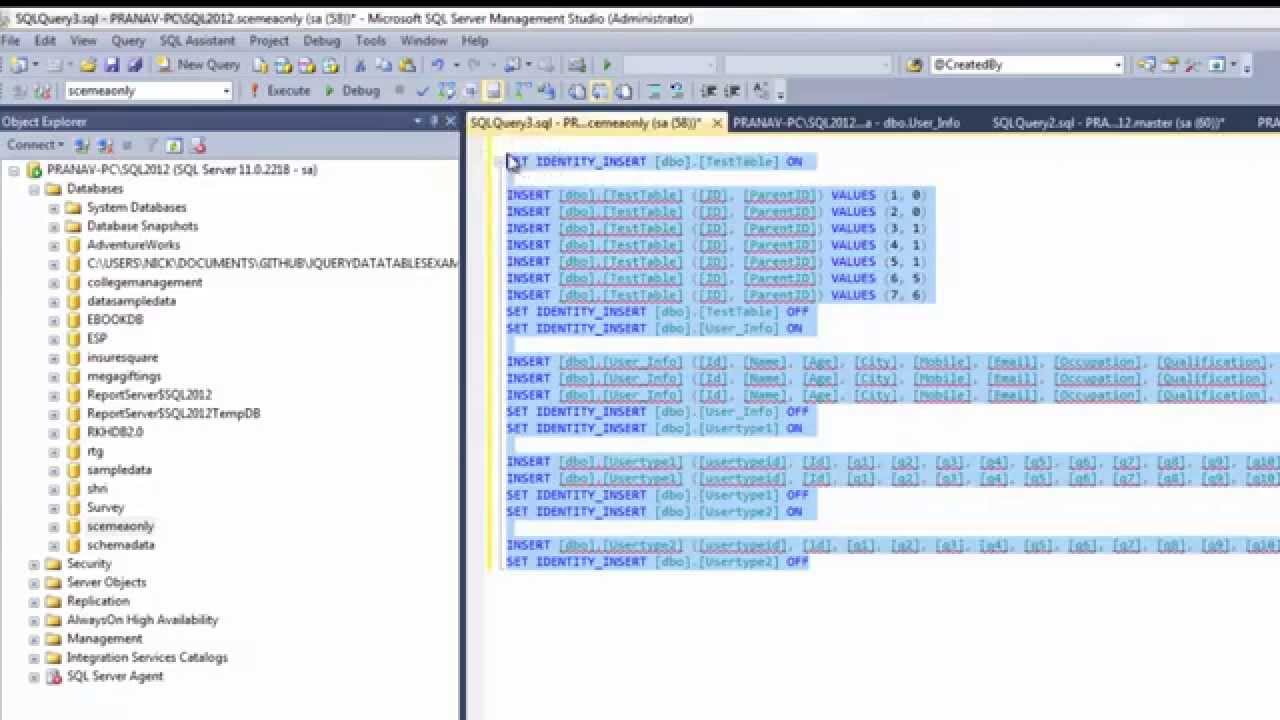The height and width of the screenshot is (720, 1280).
Task: Open the Tools menu
Action: click(370, 41)
